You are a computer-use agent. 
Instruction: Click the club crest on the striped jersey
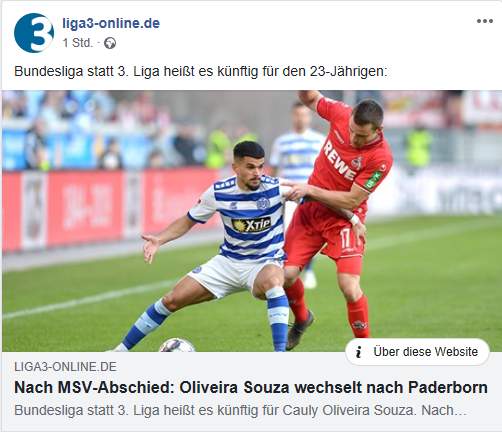point(262,203)
